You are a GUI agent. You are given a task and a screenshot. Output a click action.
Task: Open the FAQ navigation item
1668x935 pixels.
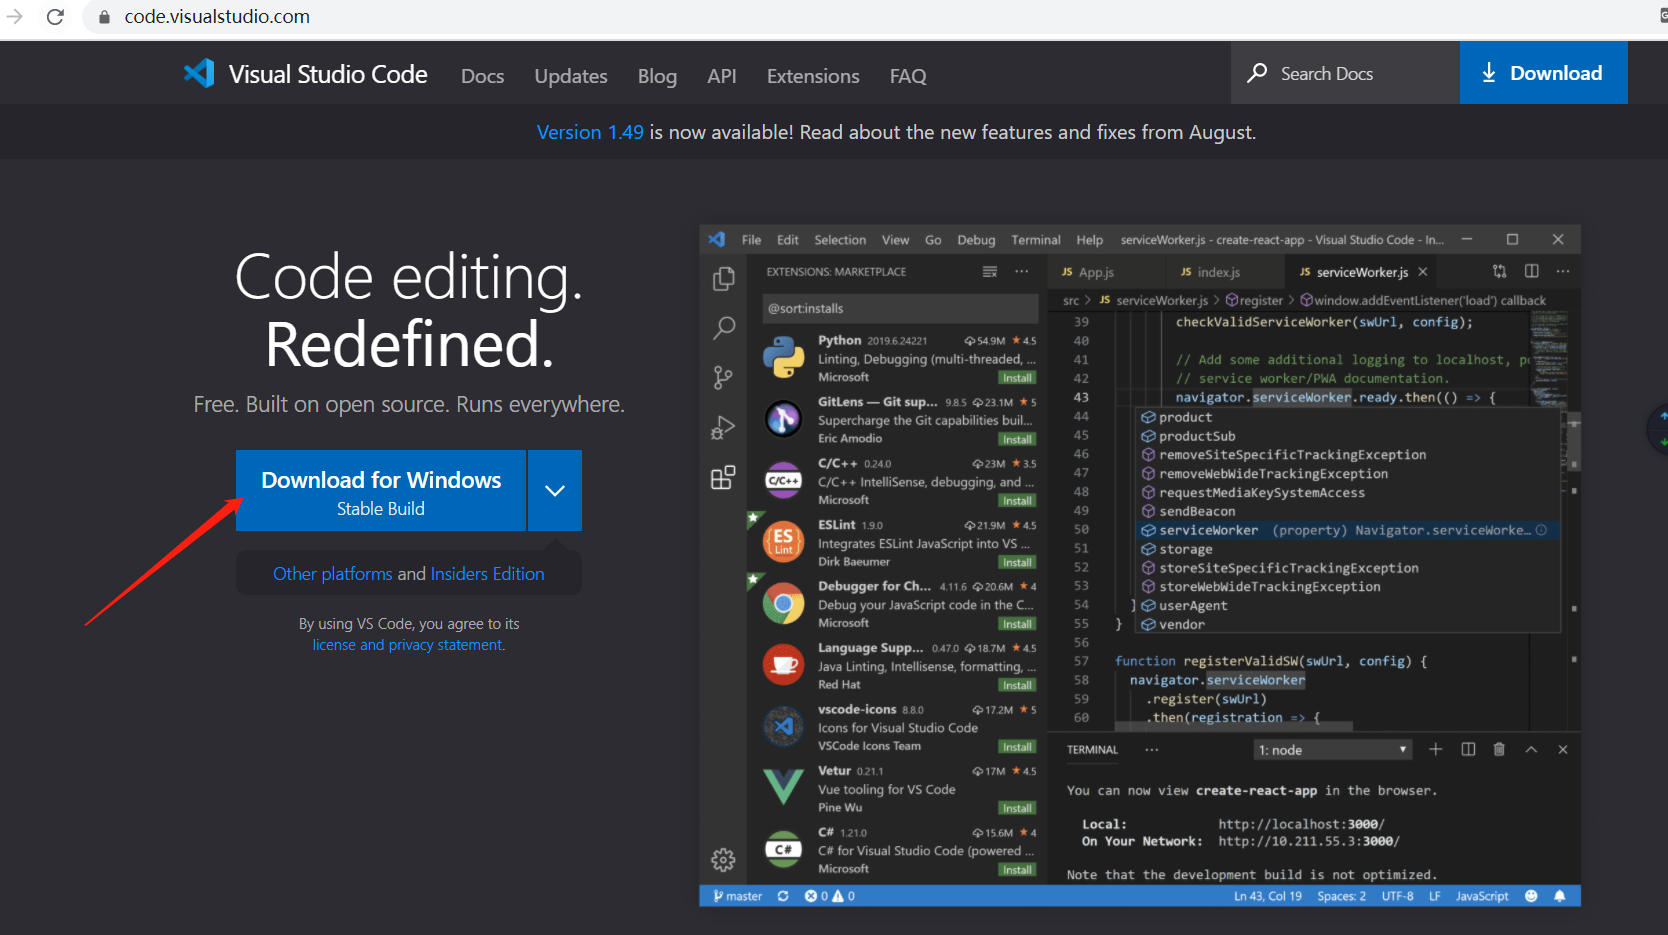pyautogui.click(x=908, y=76)
